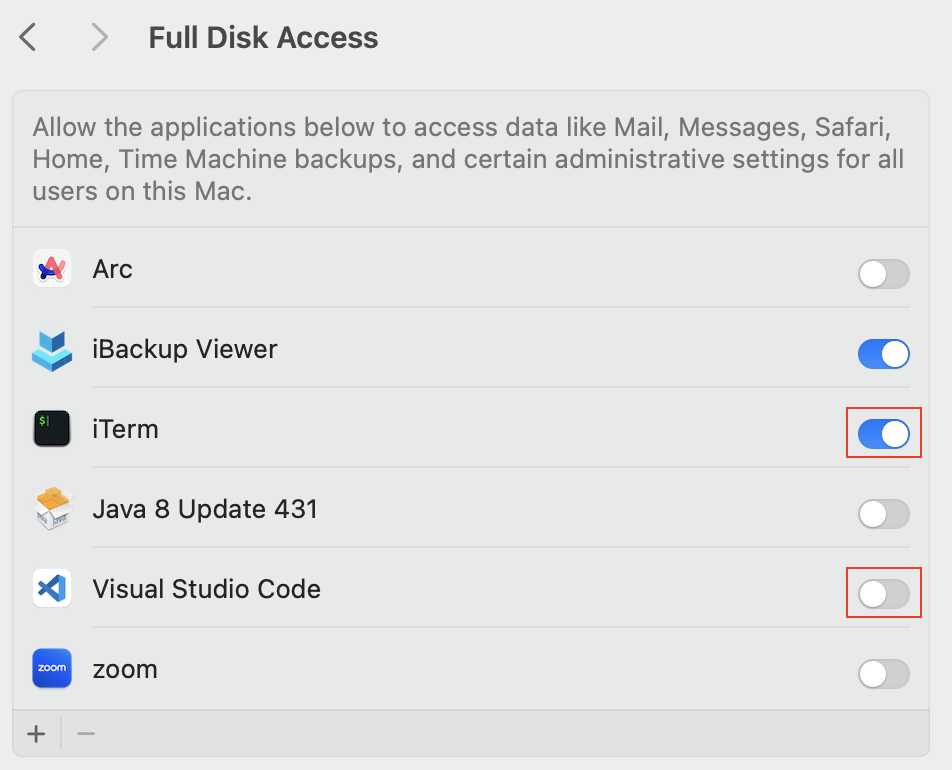Select the Visual Studio Code name text
Screen dimensions: 952x770
point(206,589)
